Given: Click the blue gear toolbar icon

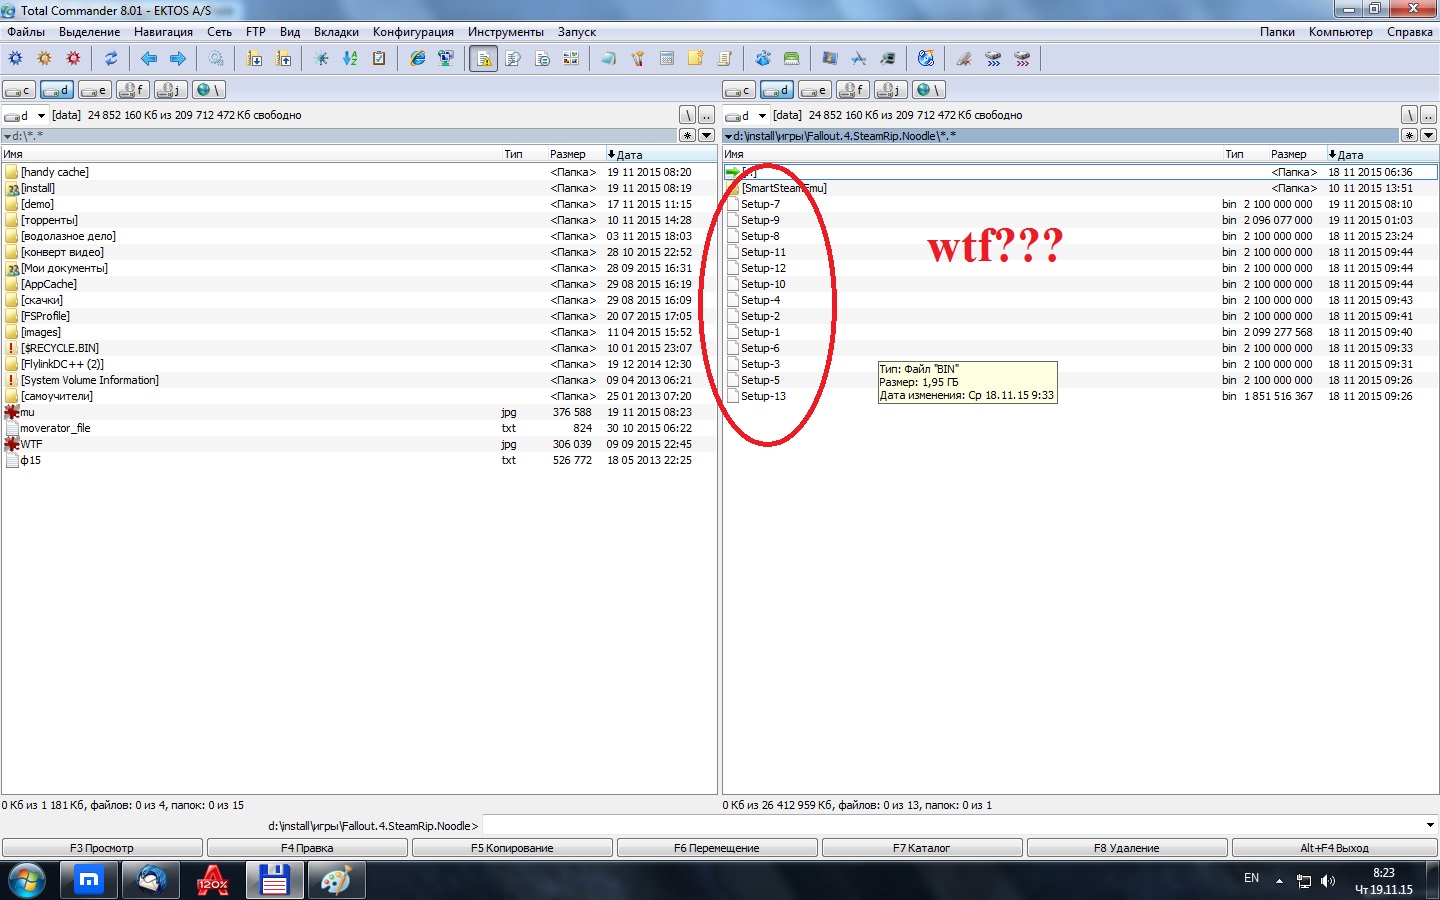Looking at the screenshot, I should (x=15, y=59).
